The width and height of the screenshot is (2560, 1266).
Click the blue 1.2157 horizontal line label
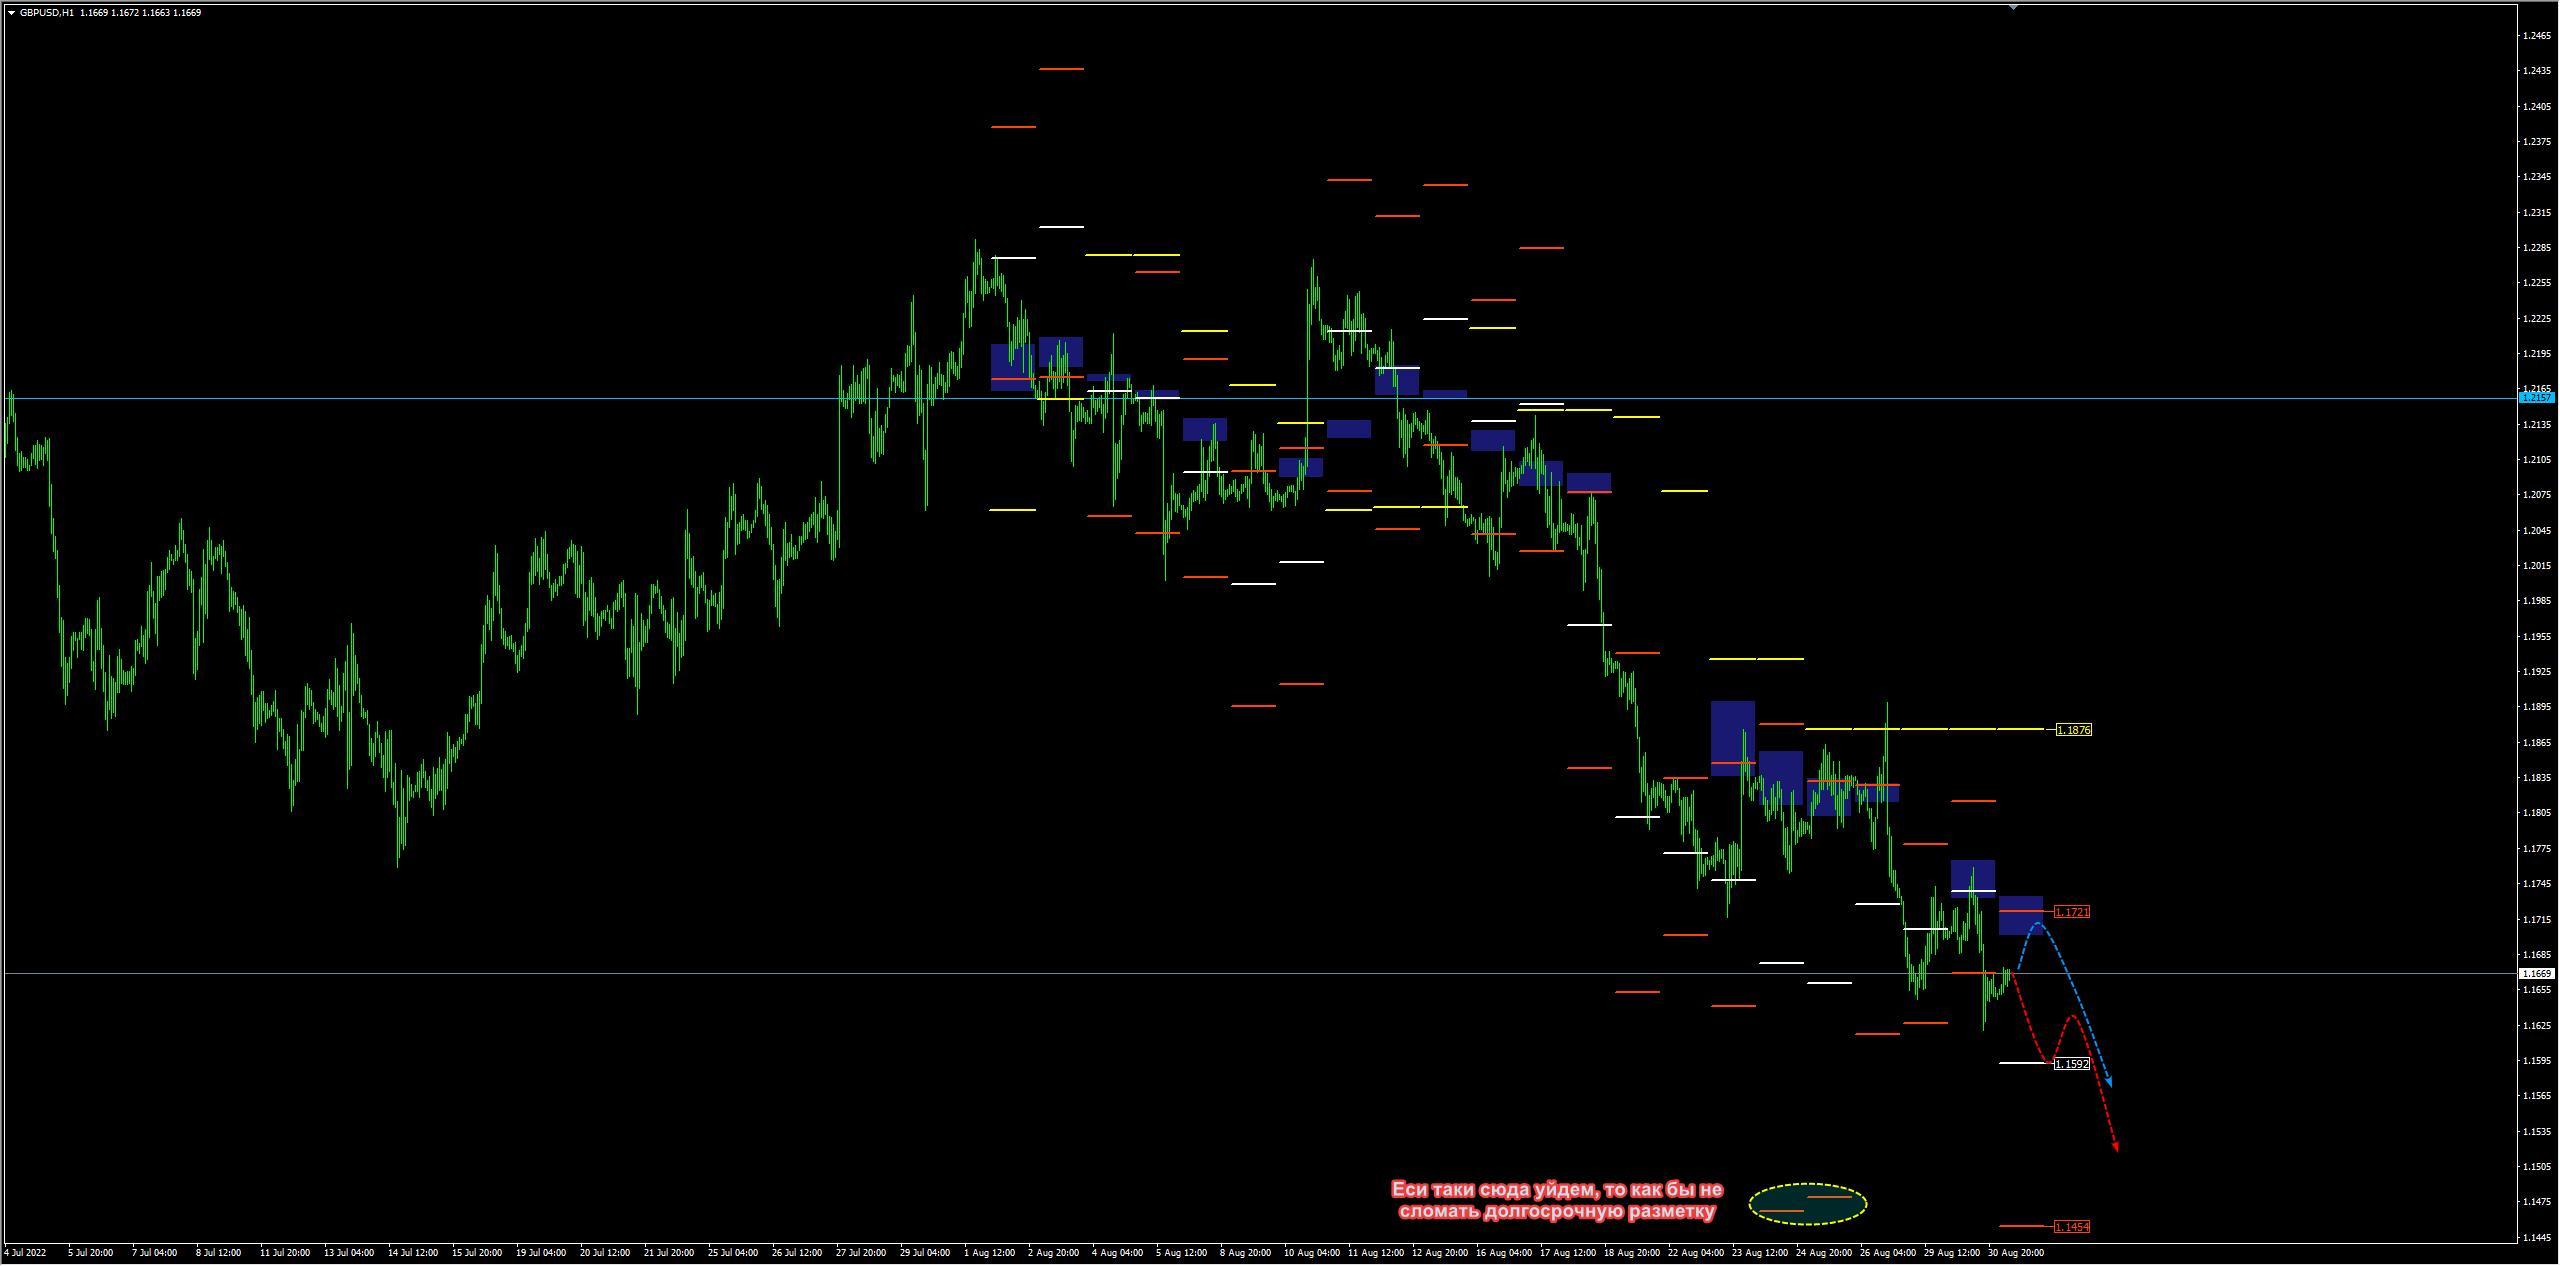point(2537,398)
